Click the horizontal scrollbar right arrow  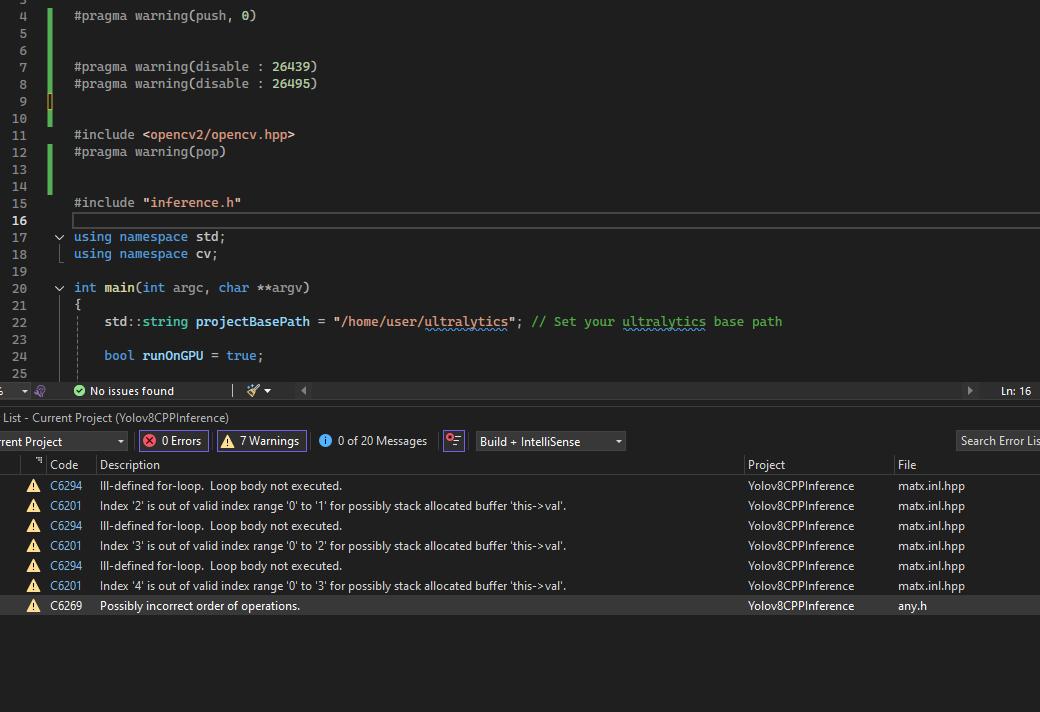pos(970,391)
